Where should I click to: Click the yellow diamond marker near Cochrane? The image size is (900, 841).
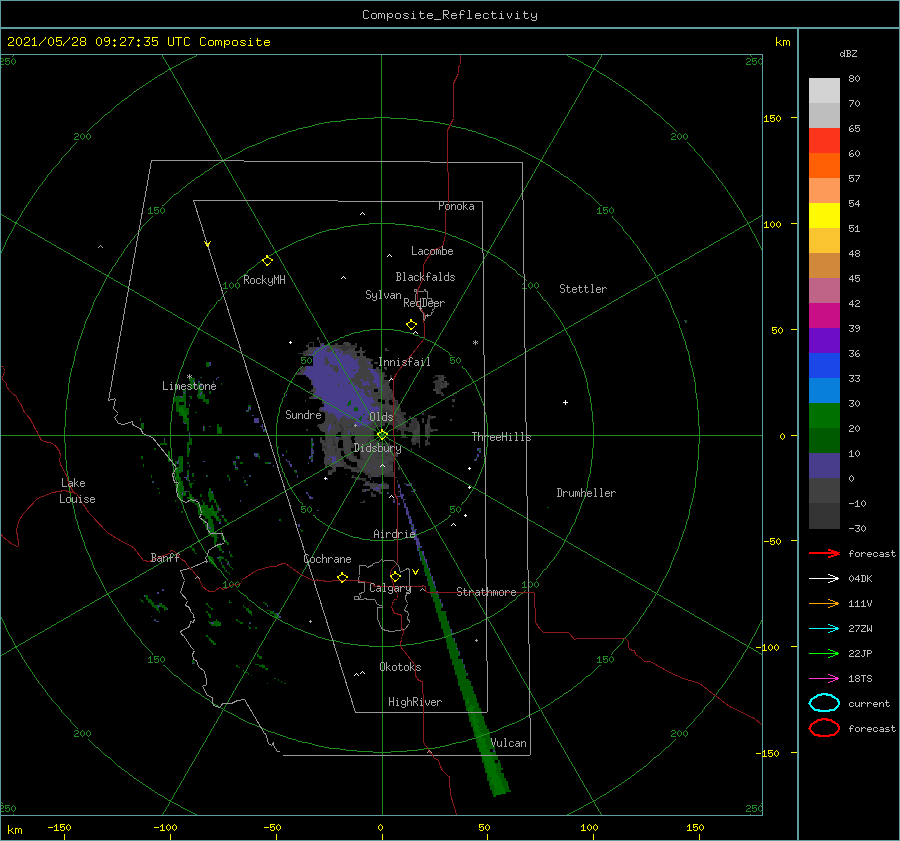click(x=342, y=577)
